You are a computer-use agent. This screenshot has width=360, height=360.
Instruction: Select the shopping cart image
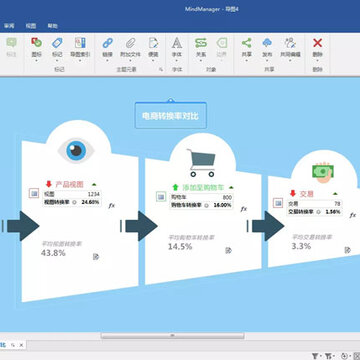coord(201,163)
